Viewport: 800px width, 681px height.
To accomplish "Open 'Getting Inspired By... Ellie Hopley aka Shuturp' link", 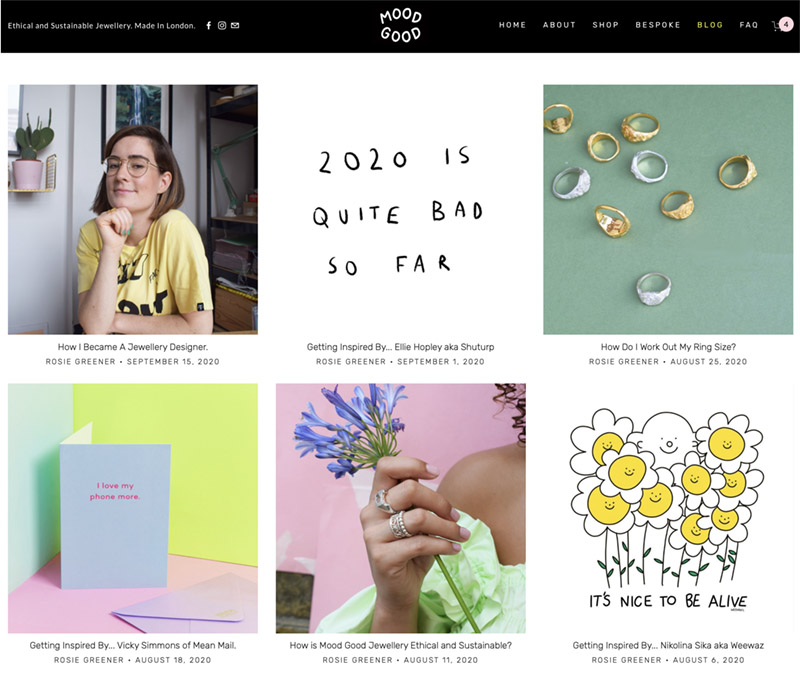I will (401, 347).
